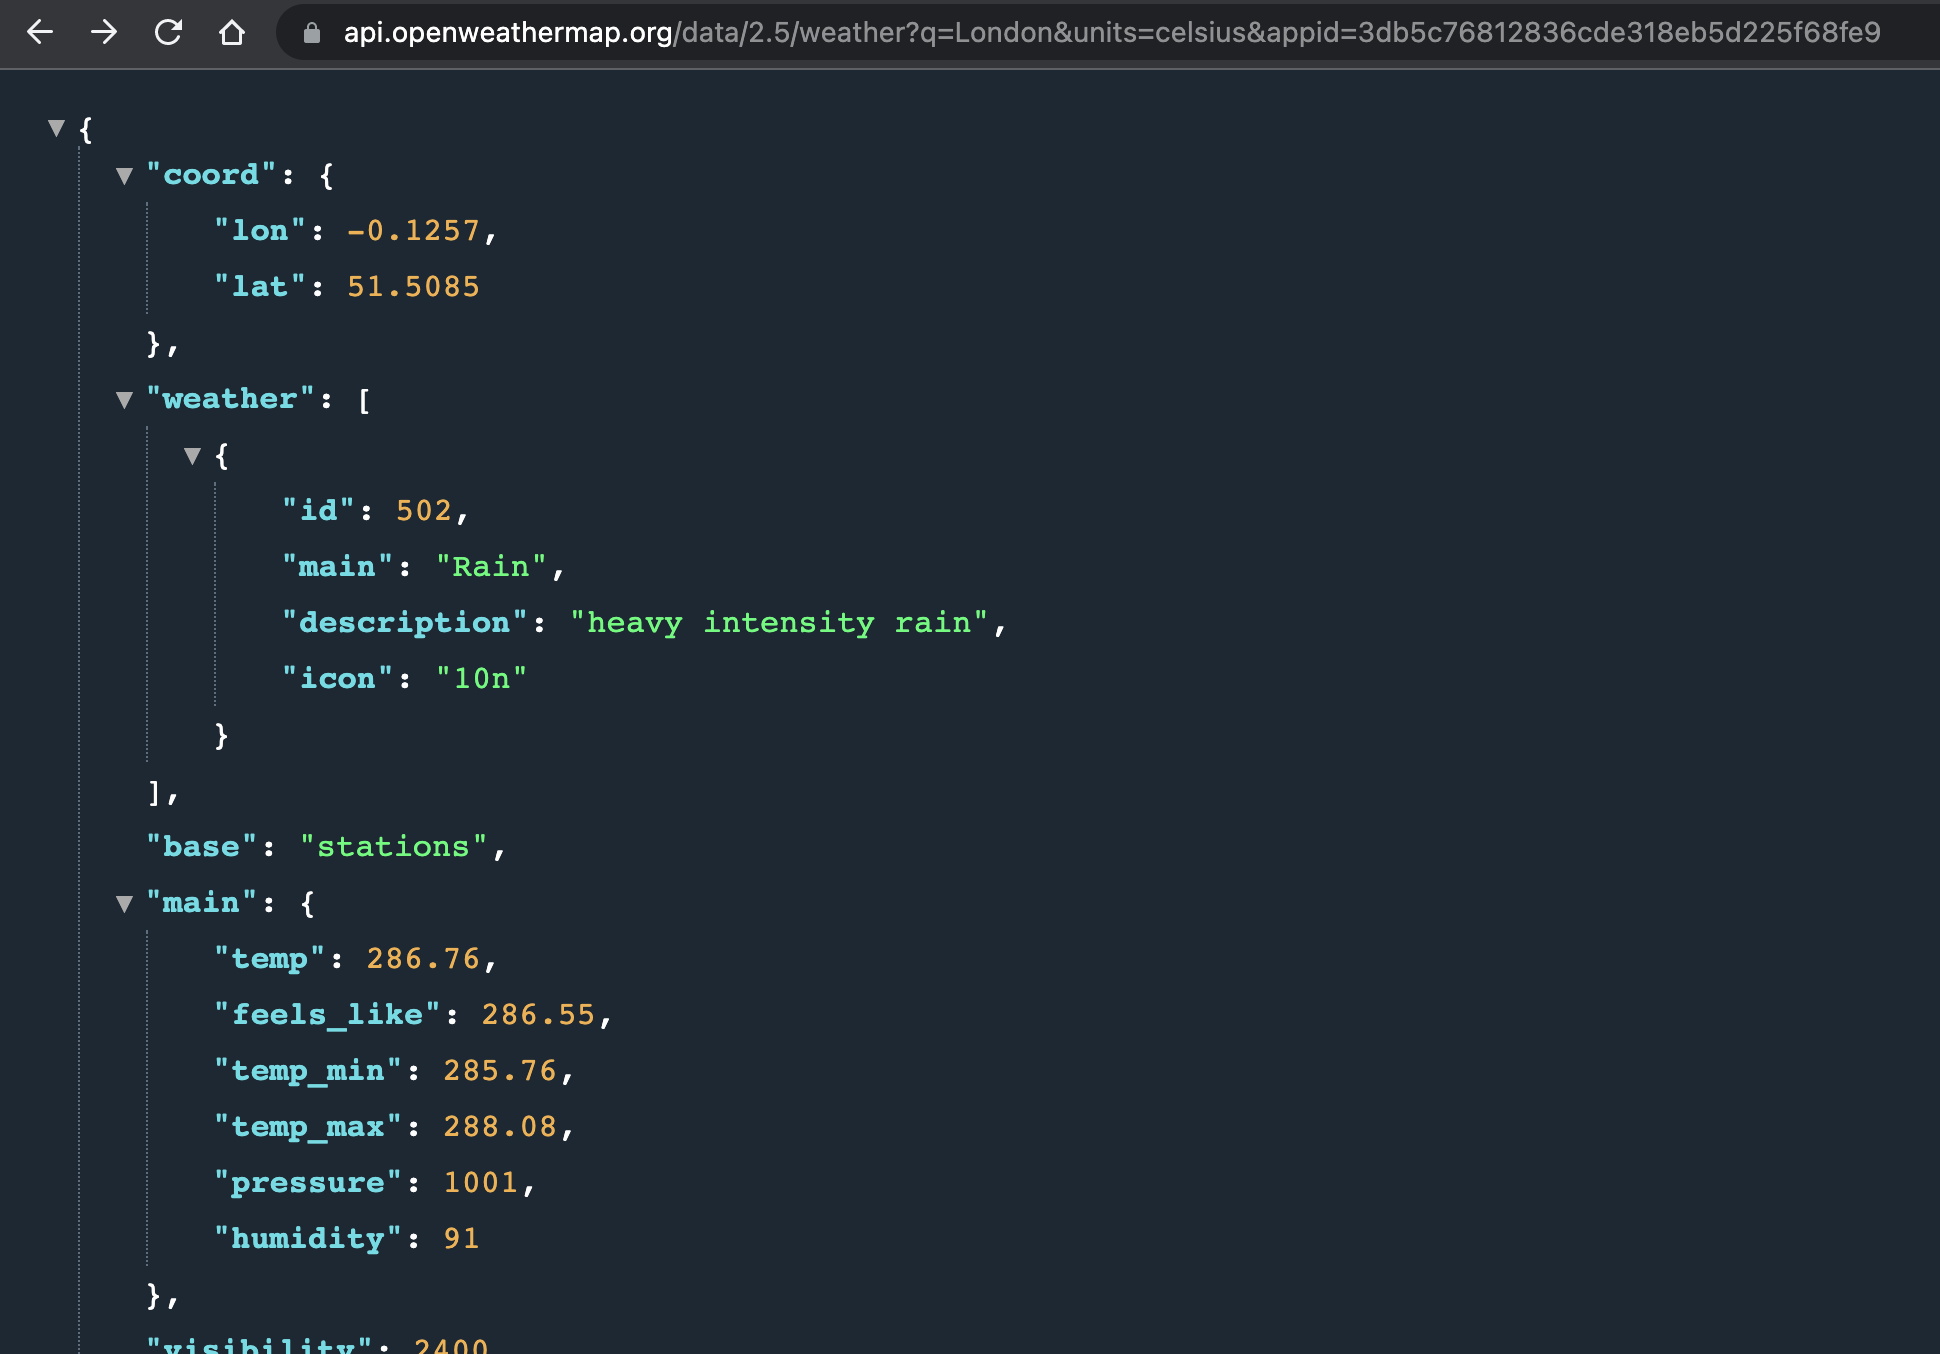Click the "heavy intensity rain" description value
This screenshot has width=1940, height=1354.
point(779,623)
